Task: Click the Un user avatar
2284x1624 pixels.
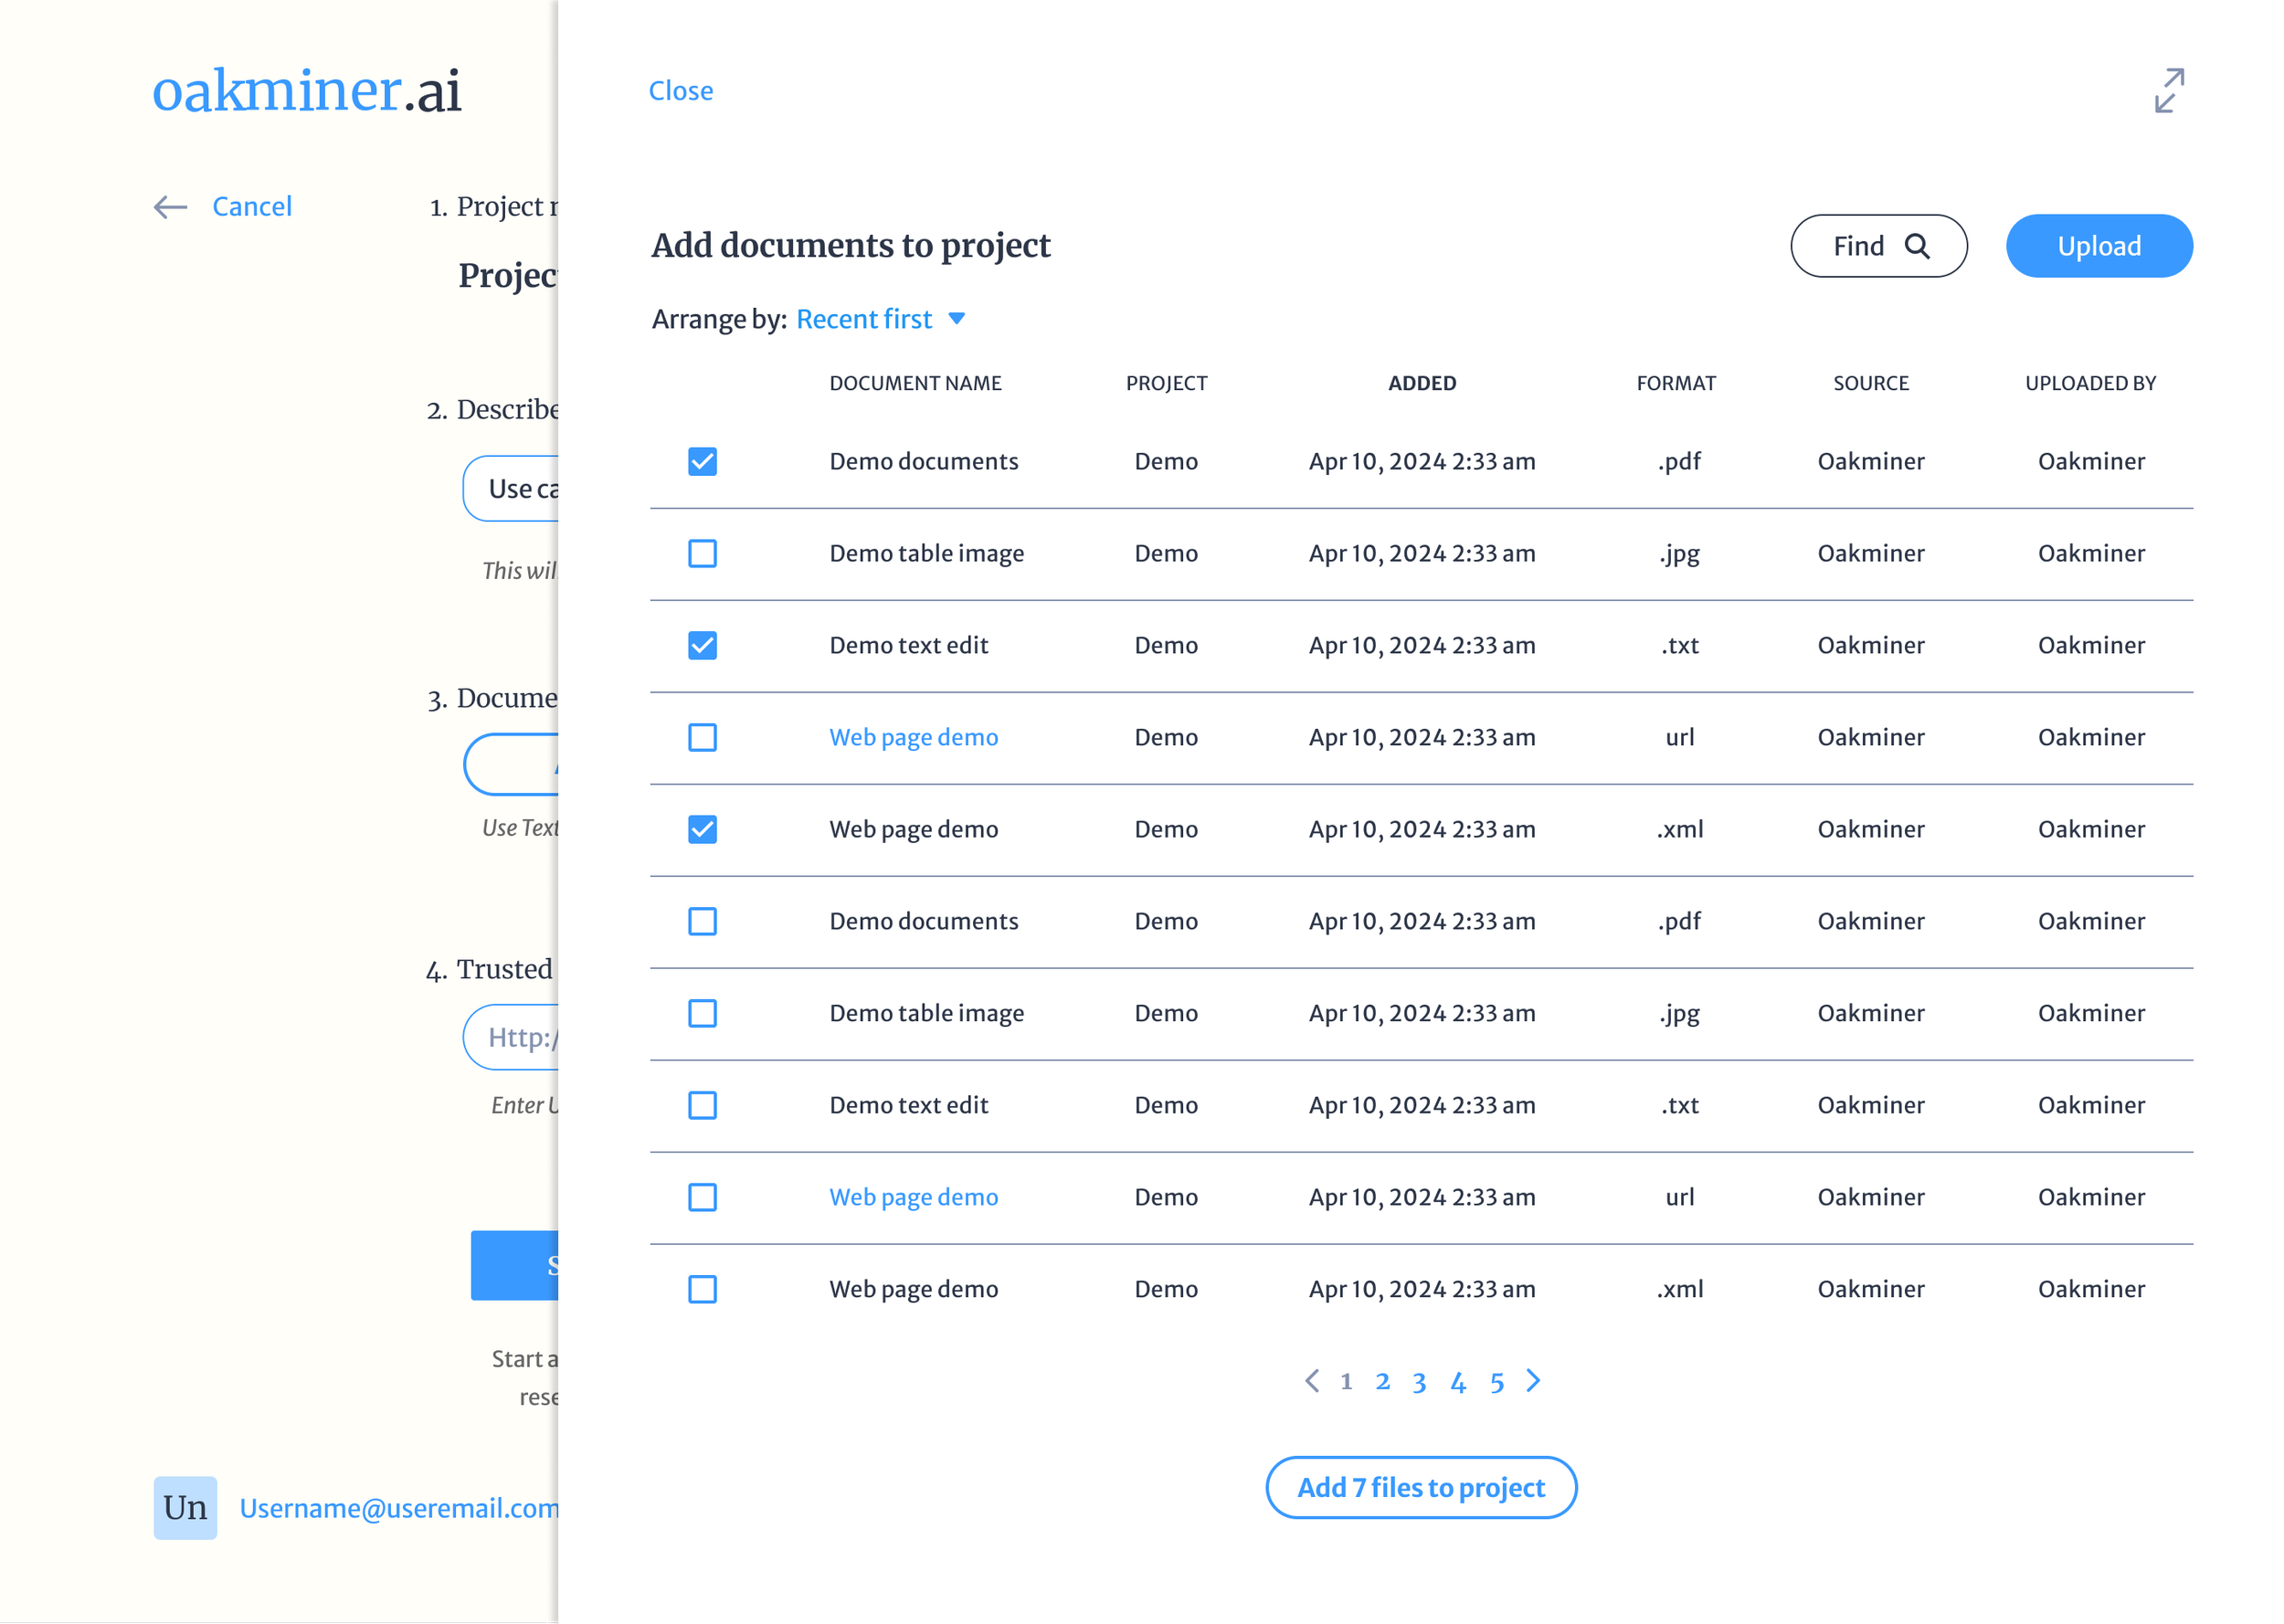Action: 185,1508
